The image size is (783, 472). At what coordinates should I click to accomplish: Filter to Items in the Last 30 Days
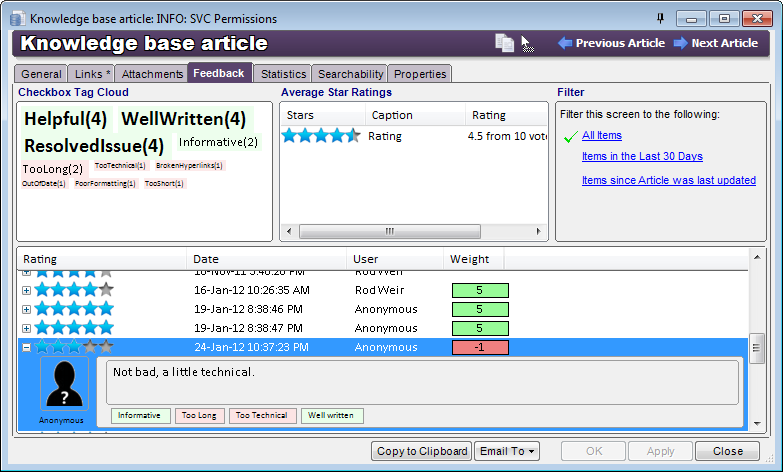click(642, 156)
